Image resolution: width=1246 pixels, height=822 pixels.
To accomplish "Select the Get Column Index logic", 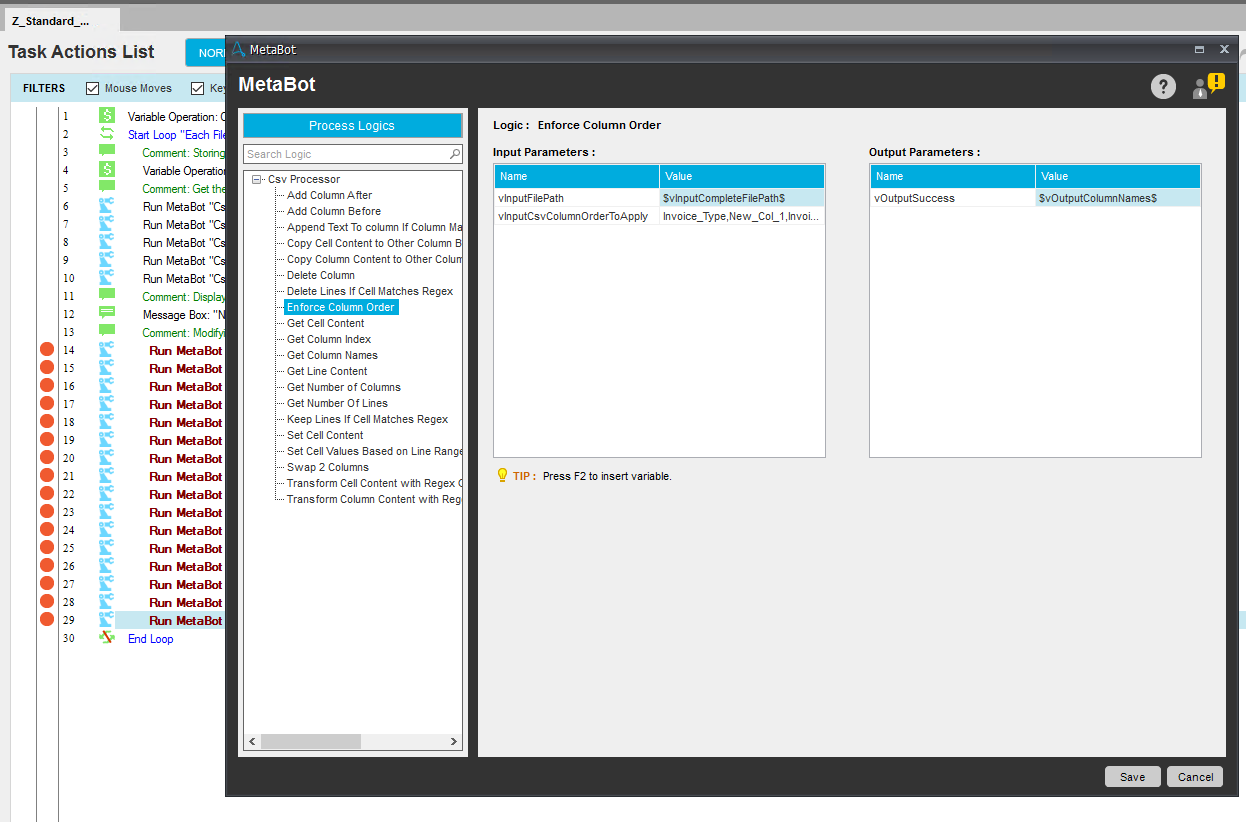I will (x=329, y=339).
